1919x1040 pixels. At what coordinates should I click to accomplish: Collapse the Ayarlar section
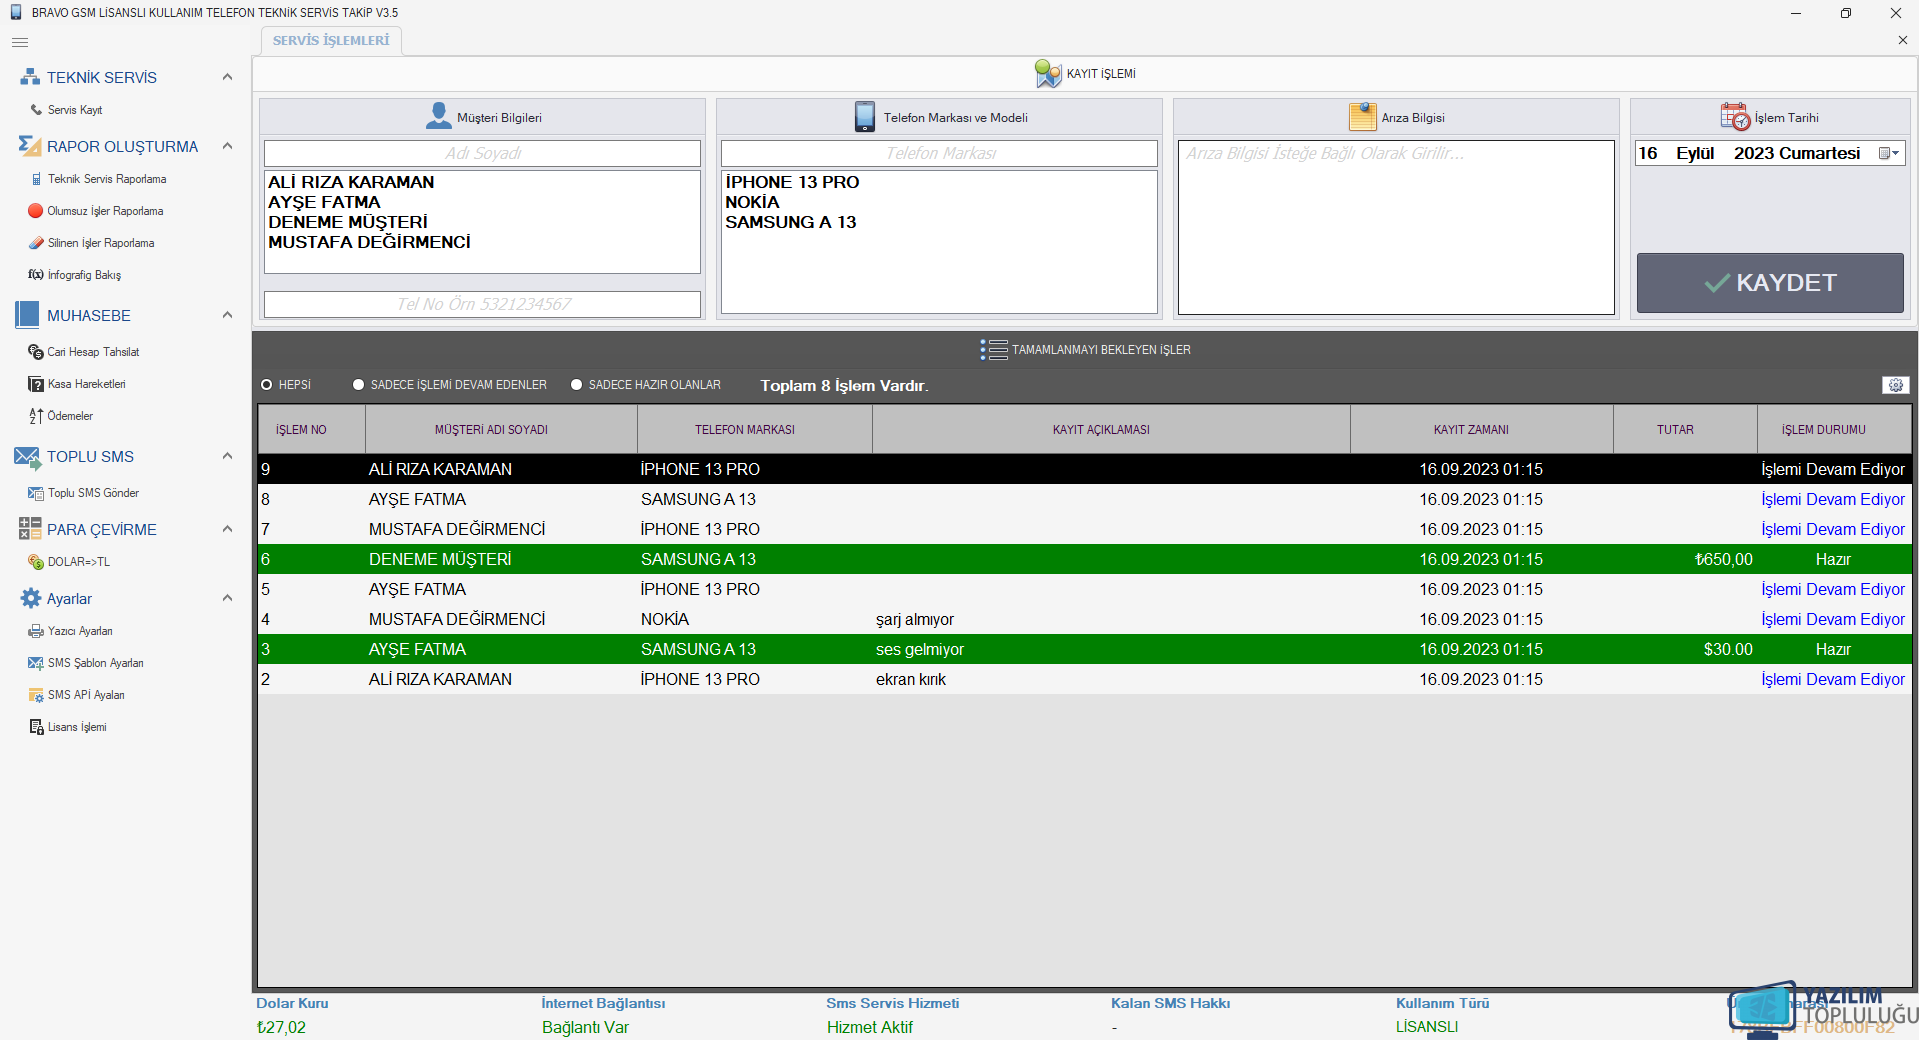[227, 598]
